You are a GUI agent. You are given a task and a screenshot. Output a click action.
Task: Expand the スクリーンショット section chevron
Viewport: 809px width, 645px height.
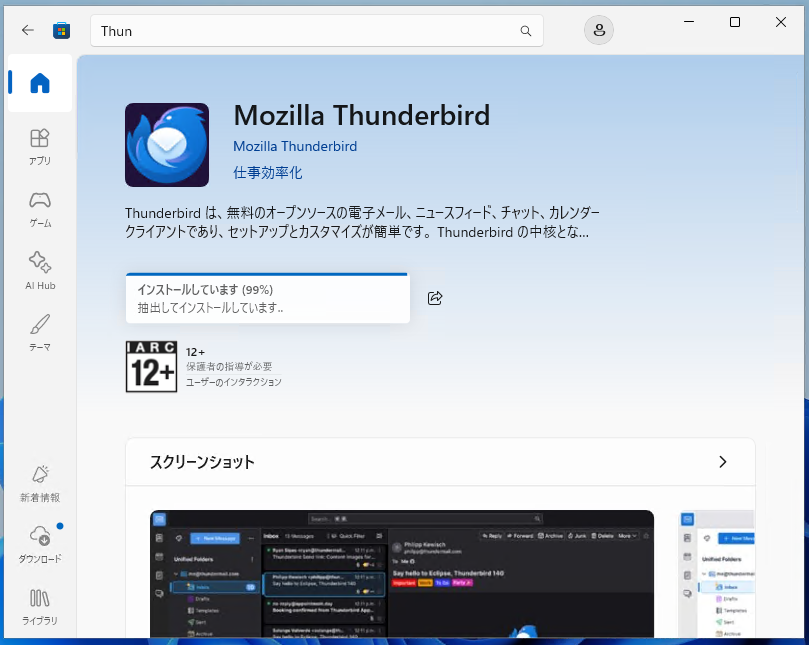722,462
